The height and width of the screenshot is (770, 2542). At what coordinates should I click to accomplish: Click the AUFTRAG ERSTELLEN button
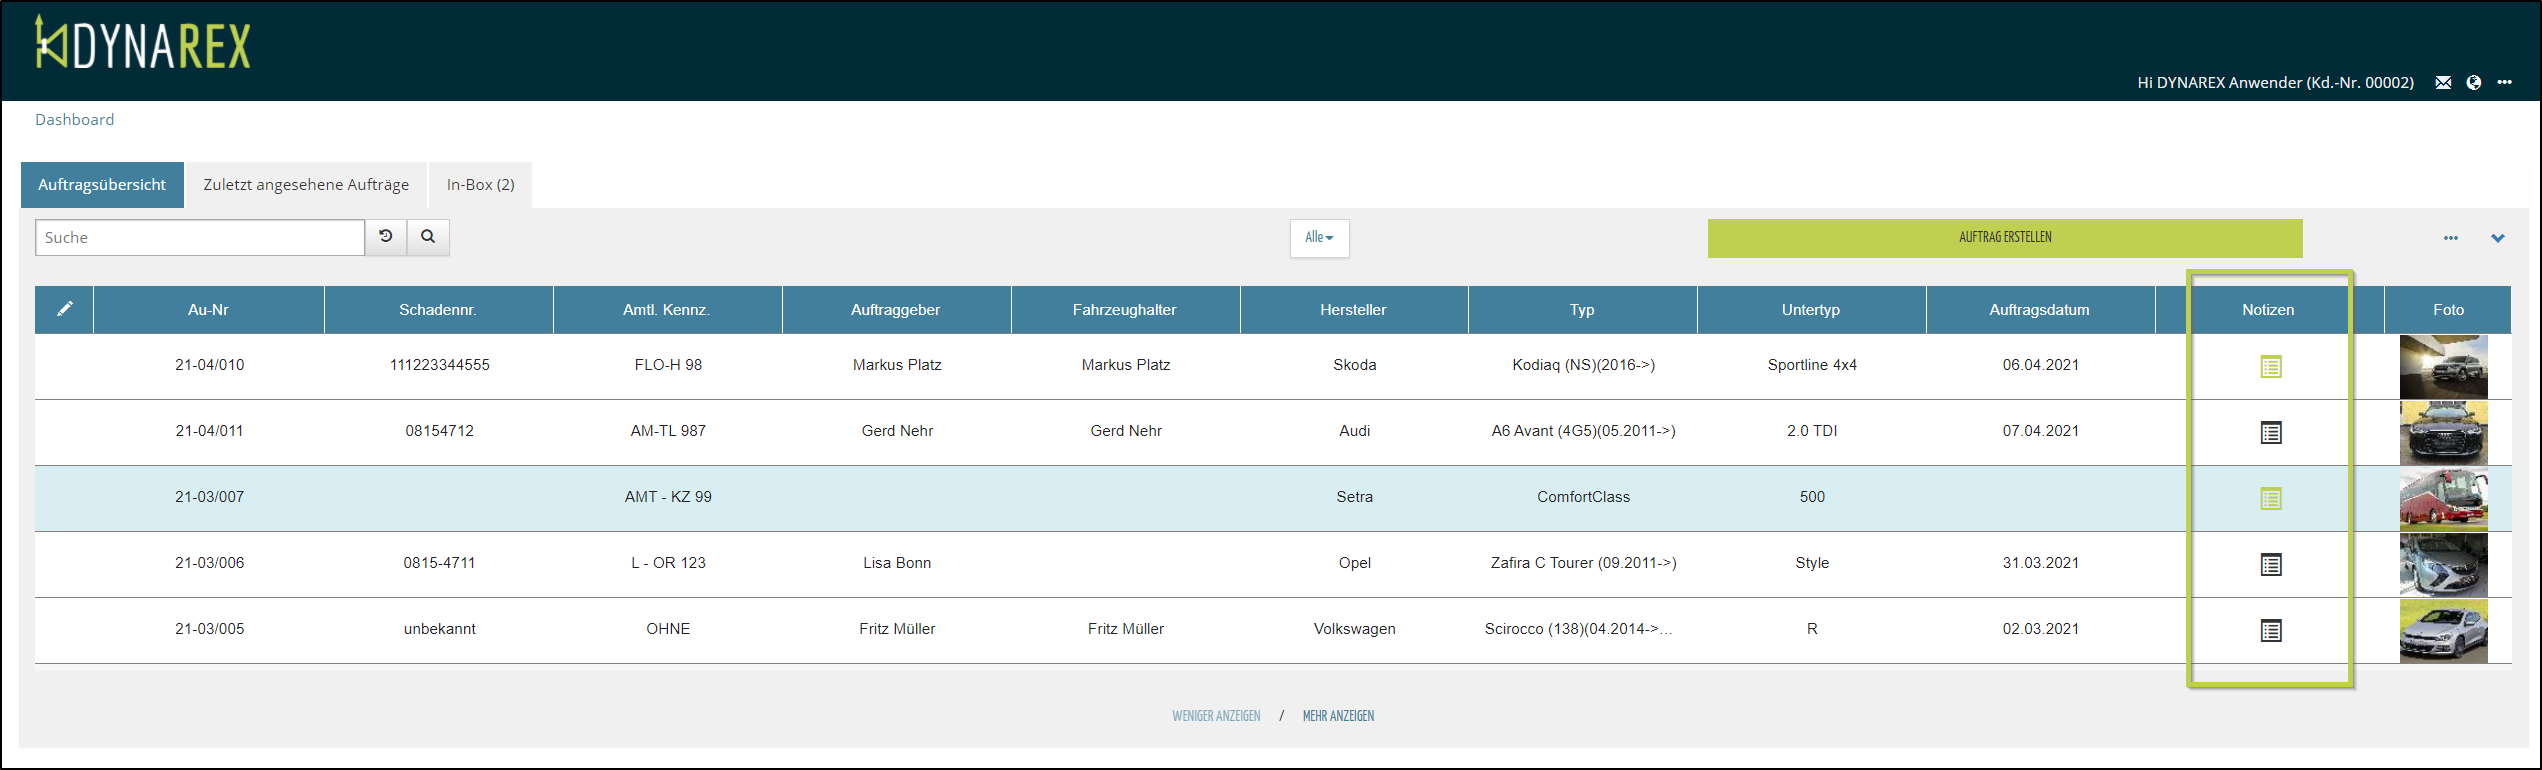[x=2004, y=238]
